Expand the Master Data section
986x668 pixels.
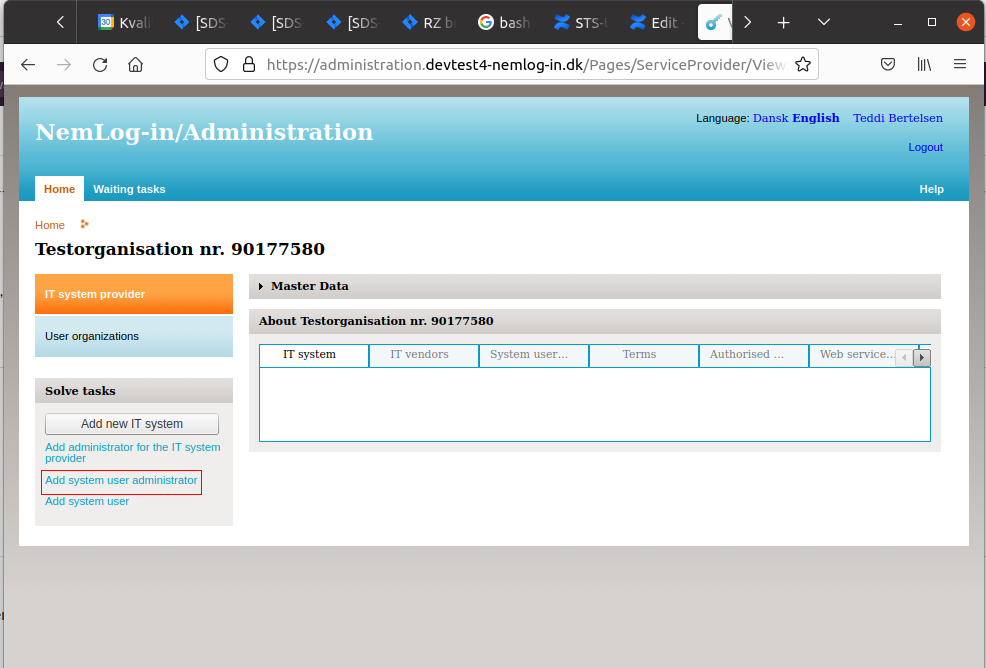pos(309,286)
